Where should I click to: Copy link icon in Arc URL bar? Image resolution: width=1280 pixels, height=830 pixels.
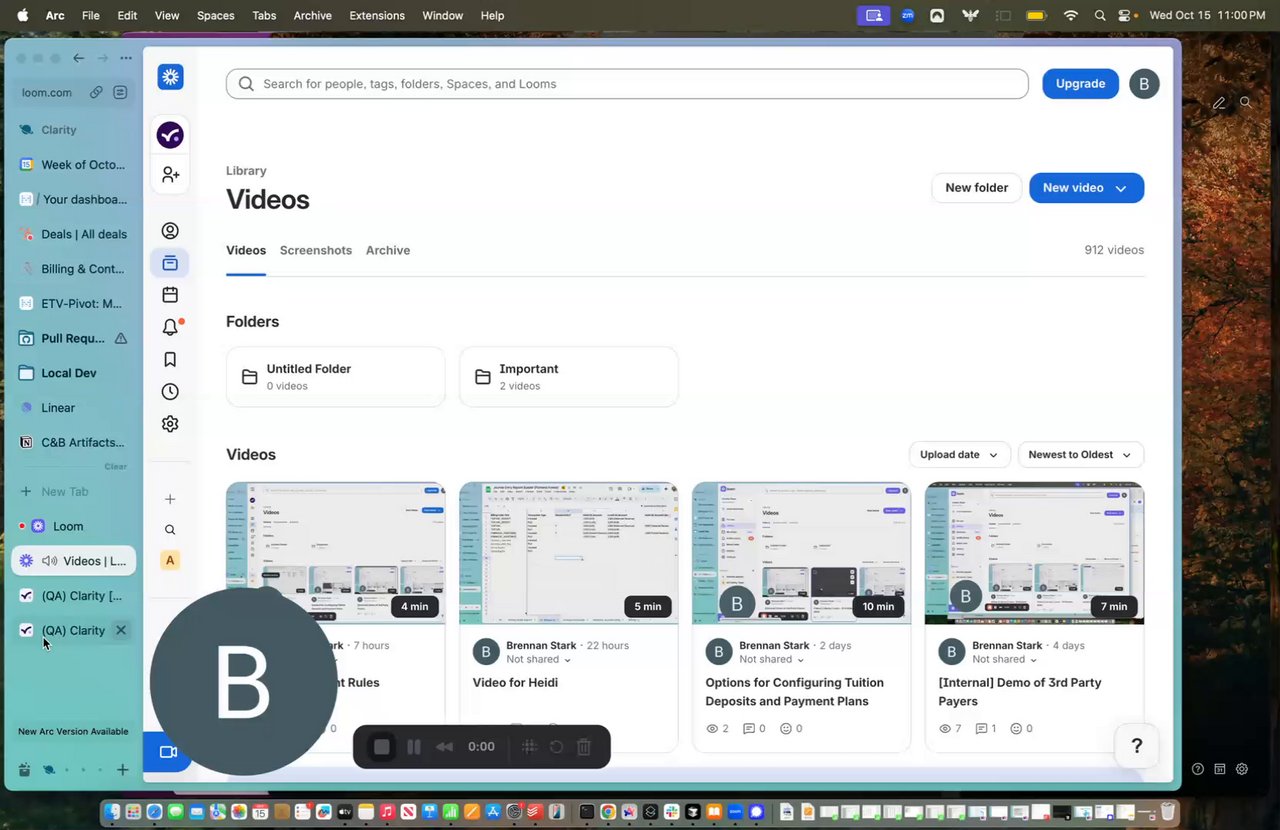96,92
